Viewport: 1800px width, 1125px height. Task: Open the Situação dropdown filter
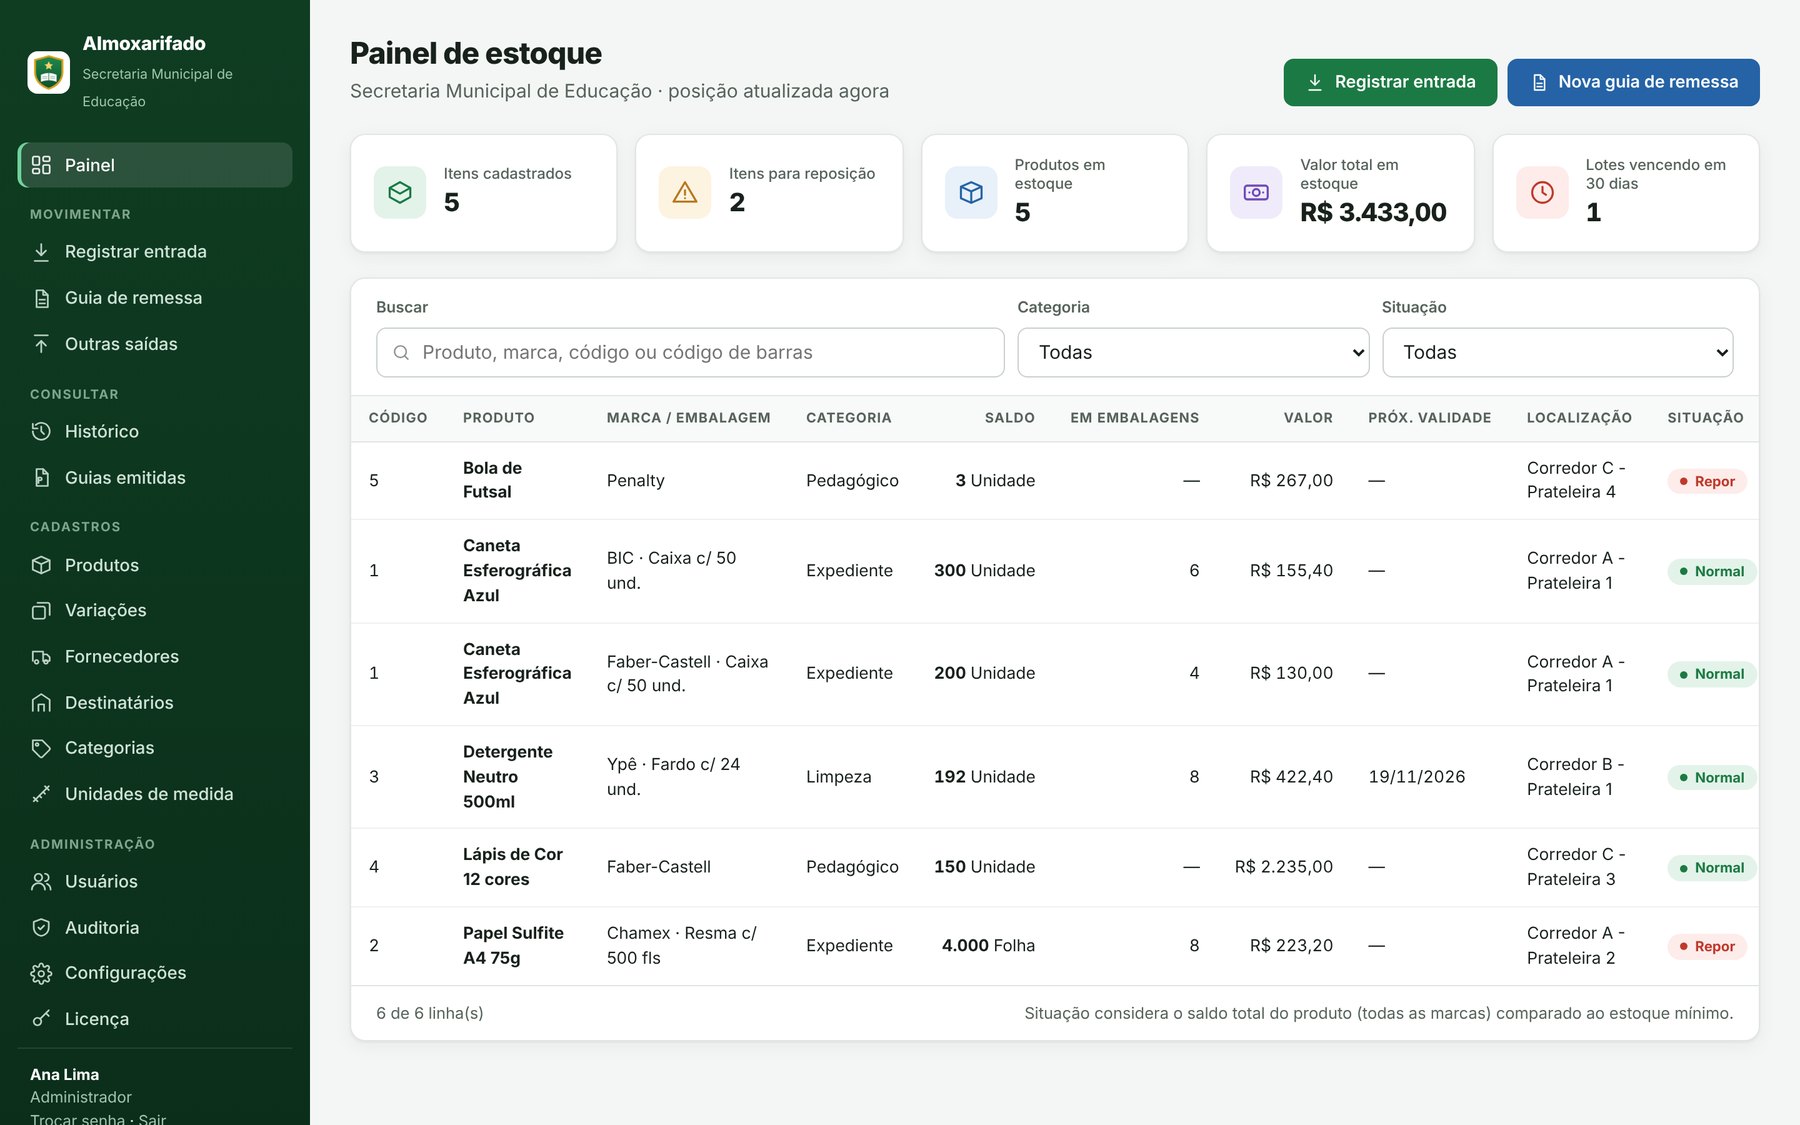(1557, 352)
